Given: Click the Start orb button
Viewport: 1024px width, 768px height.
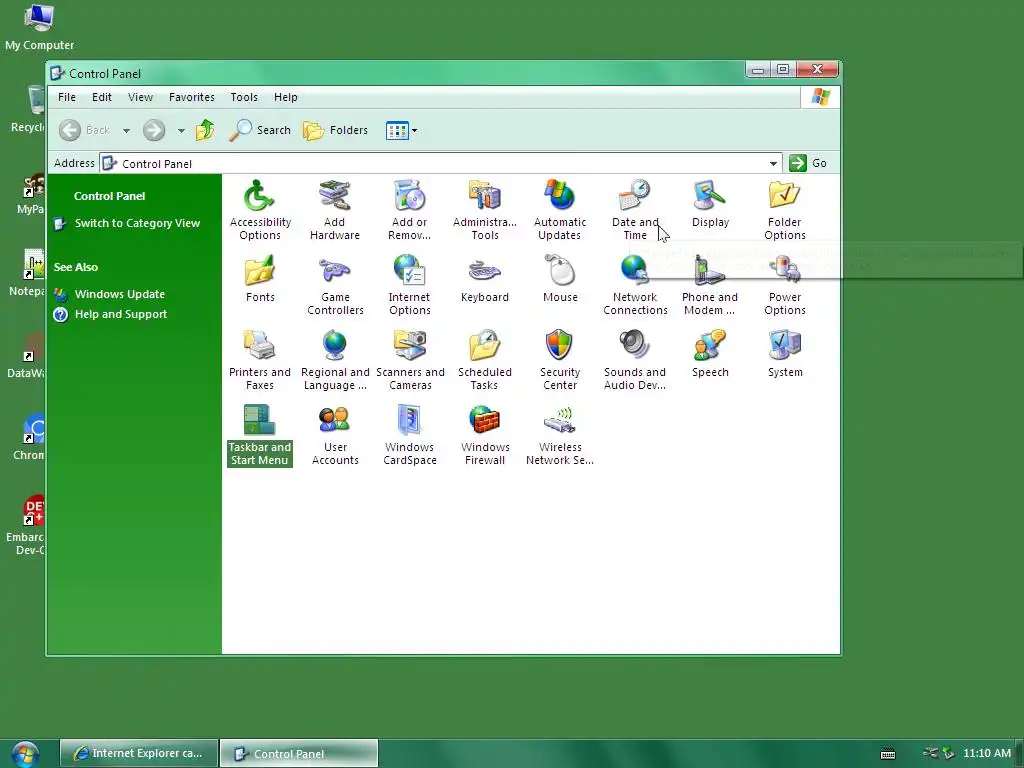Looking at the screenshot, I should point(25,754).
